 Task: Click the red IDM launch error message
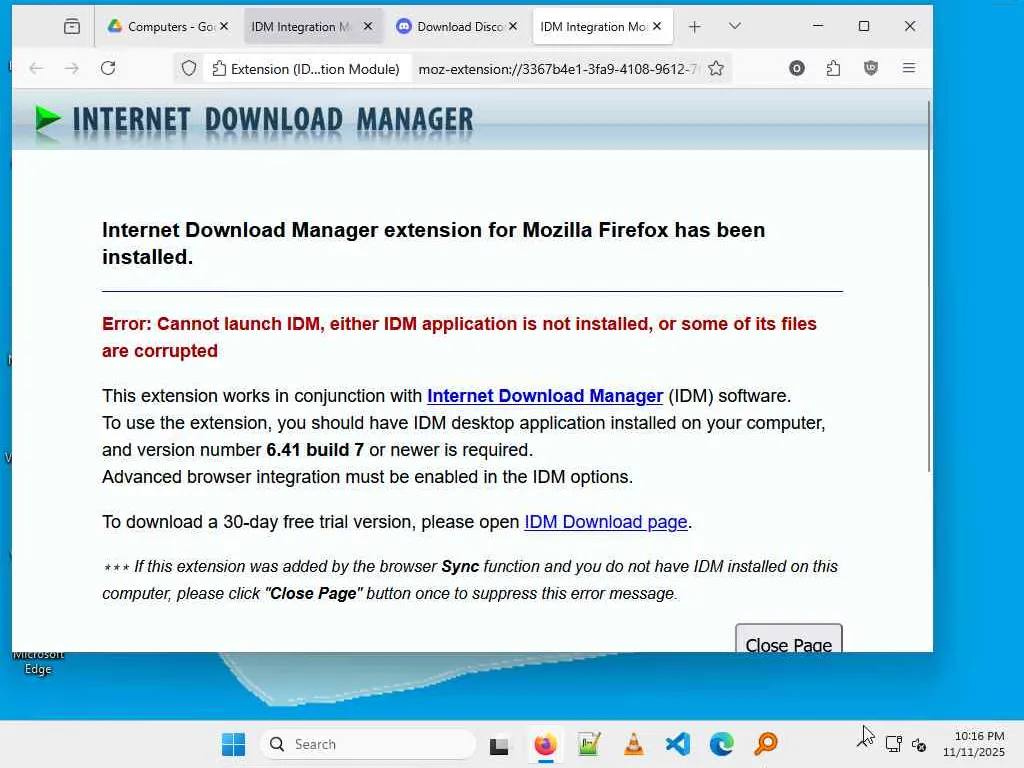pos(459,337)
